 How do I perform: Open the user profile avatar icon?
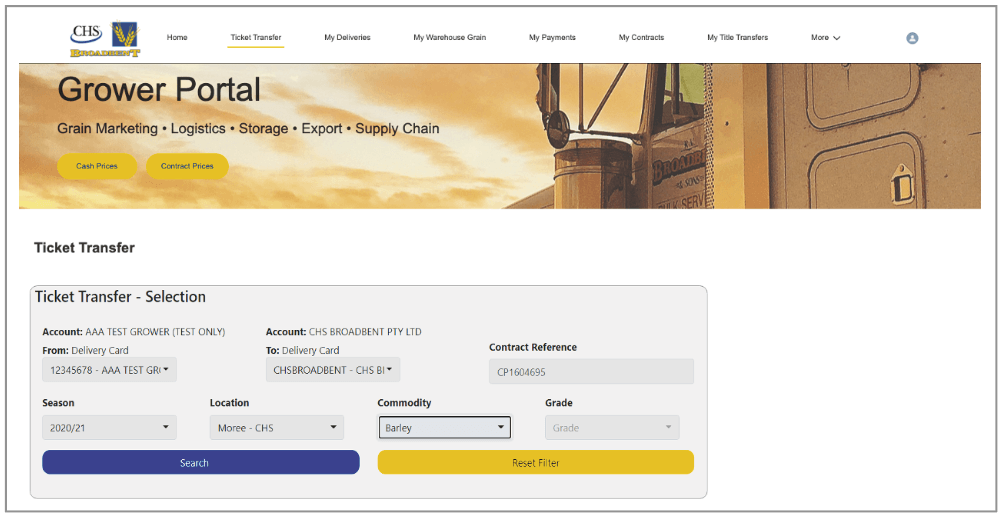click(912, 38)
